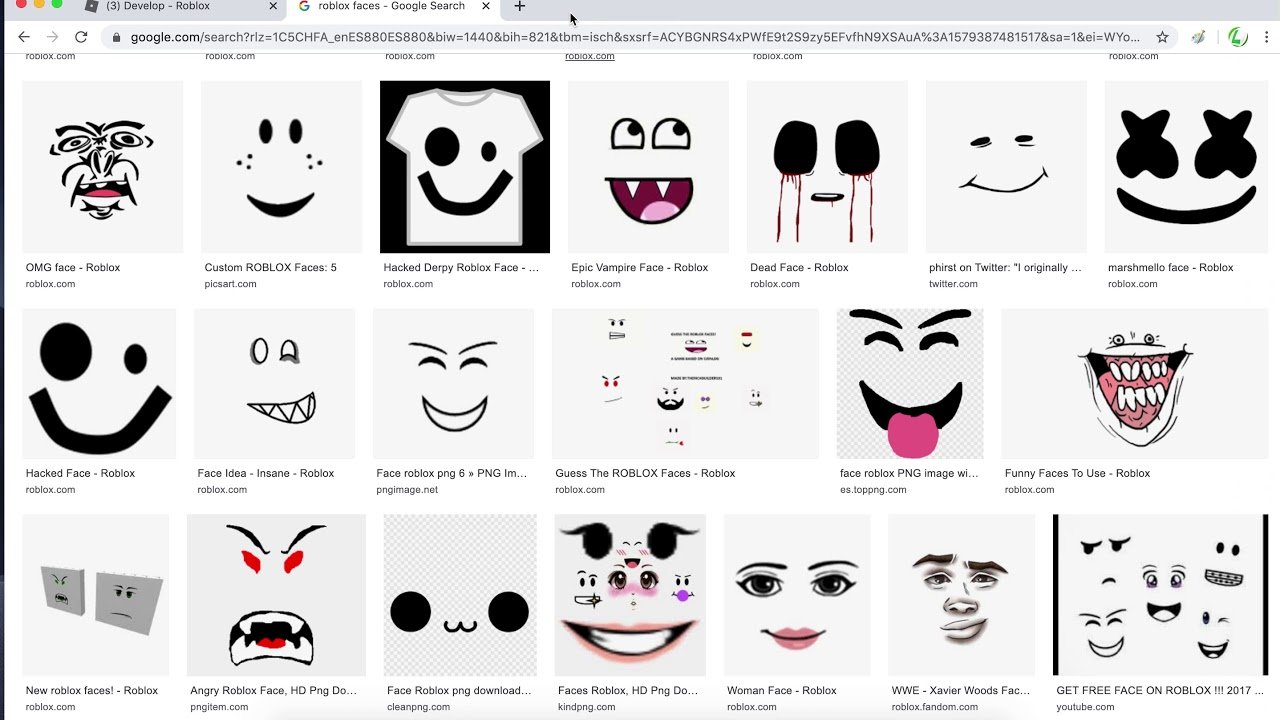The width and height of the screenshot is (1280, 720).
Task: Click the cleanpng.com source text
Action: (418, 707)
